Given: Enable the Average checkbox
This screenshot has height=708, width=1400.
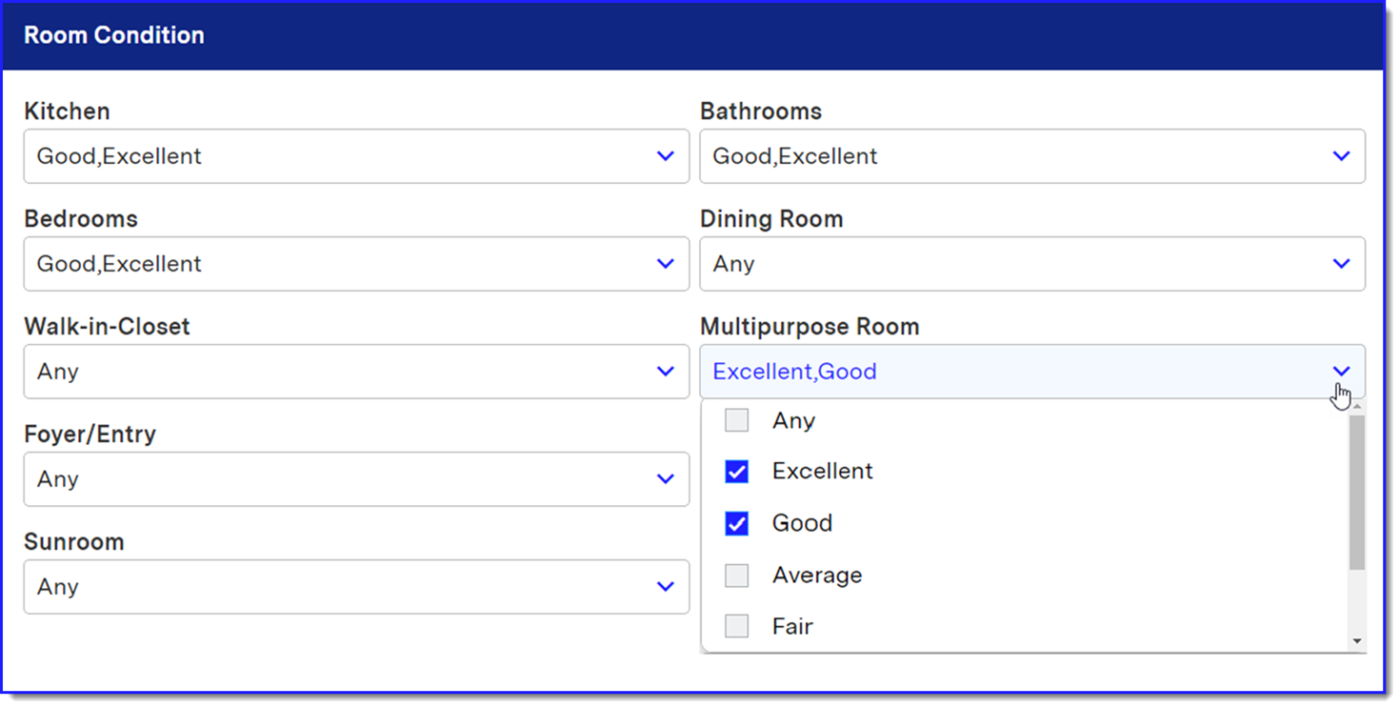Looking at the screenshot, I should pyautogui.click(x=737, y=575).
